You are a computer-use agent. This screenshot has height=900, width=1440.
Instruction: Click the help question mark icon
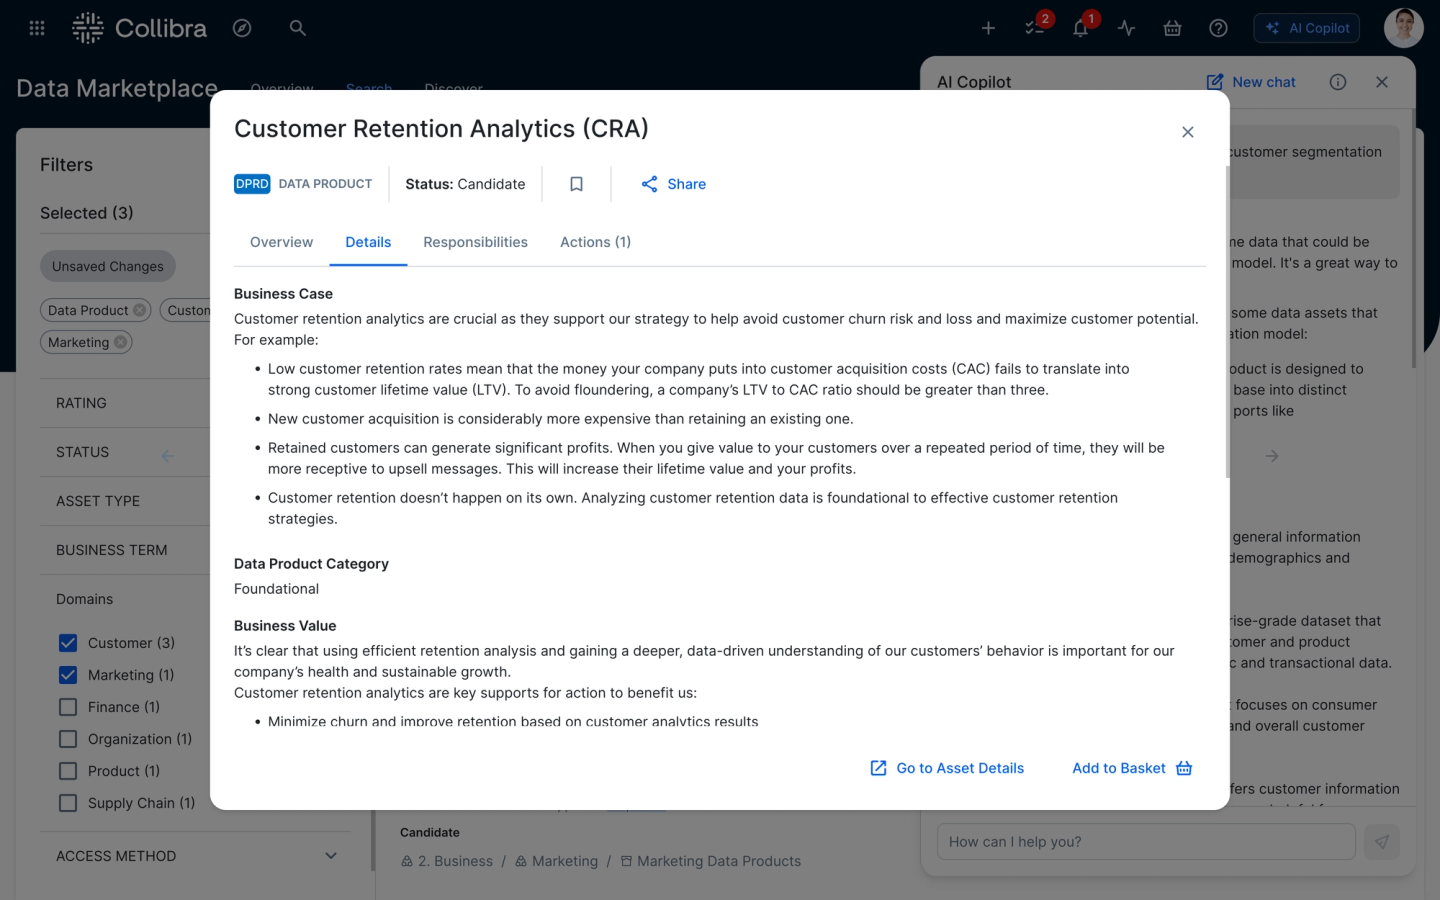(1218, 28)
